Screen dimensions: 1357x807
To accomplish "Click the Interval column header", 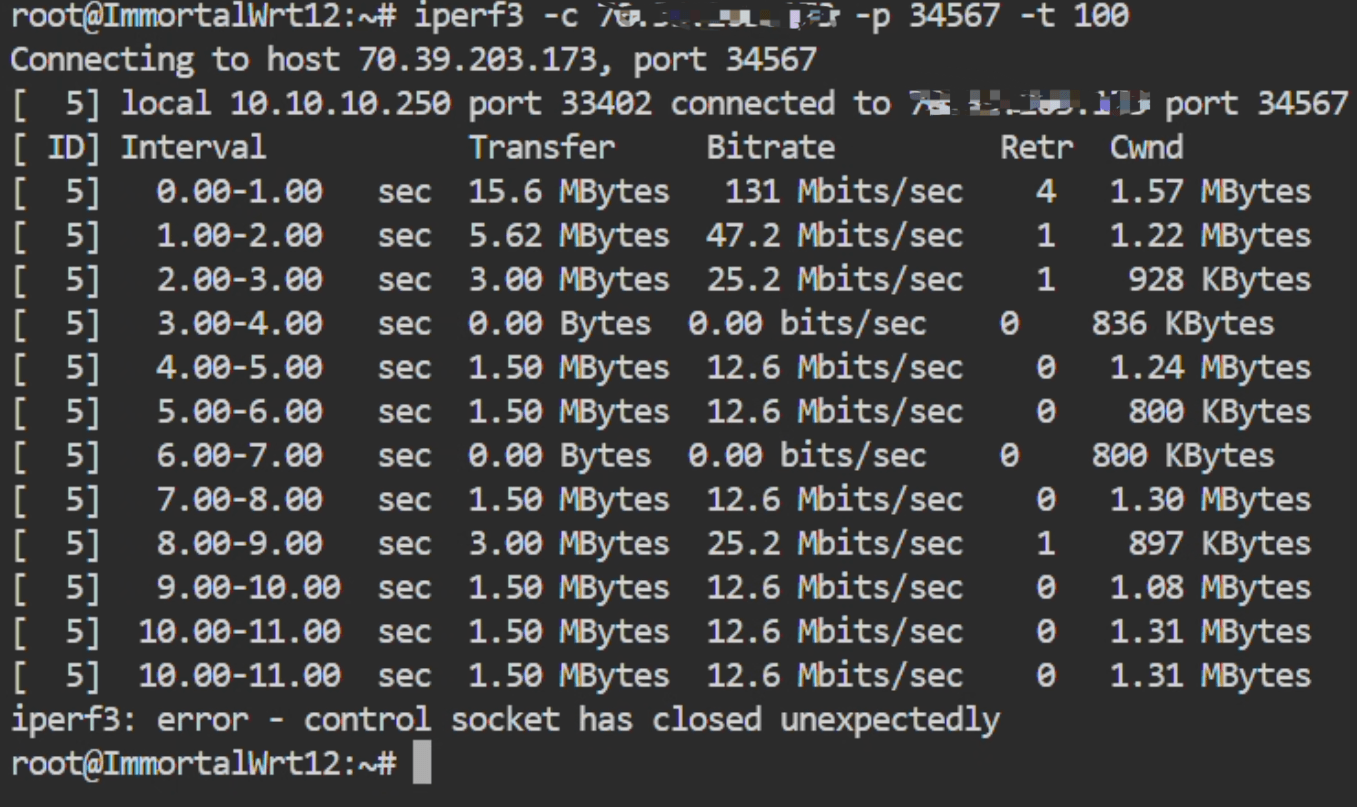I will point(194,148).
